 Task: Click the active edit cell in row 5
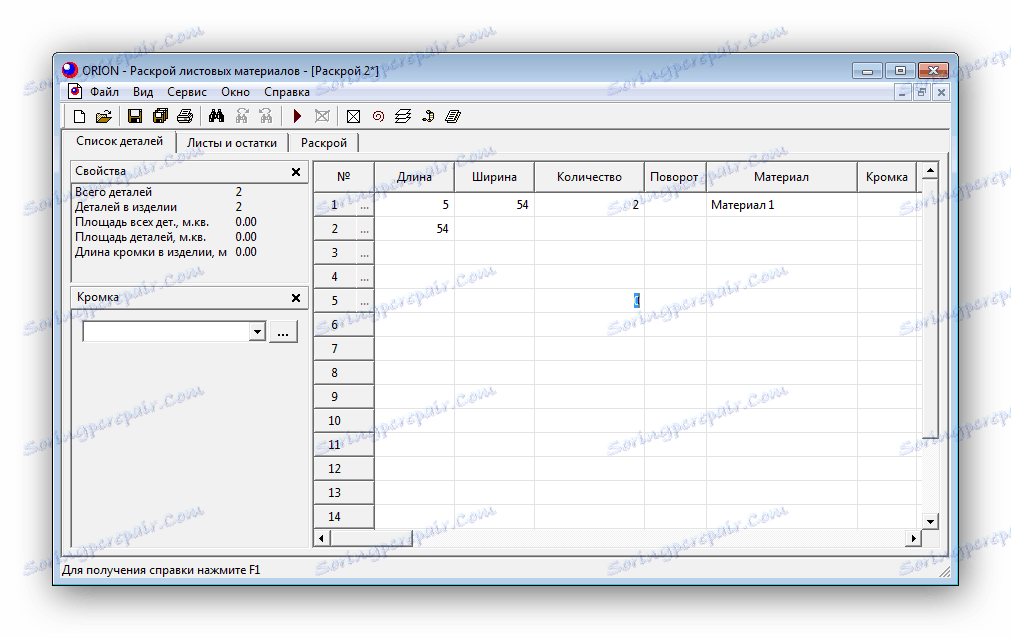point(589,301)
